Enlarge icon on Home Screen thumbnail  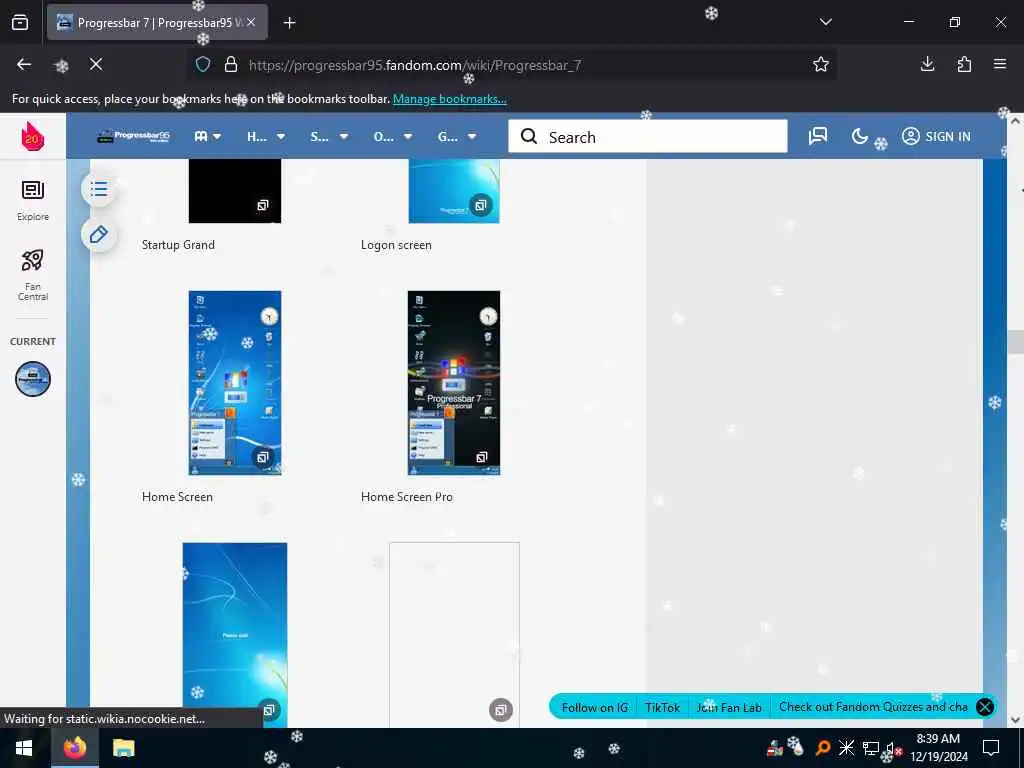[263, 457]
